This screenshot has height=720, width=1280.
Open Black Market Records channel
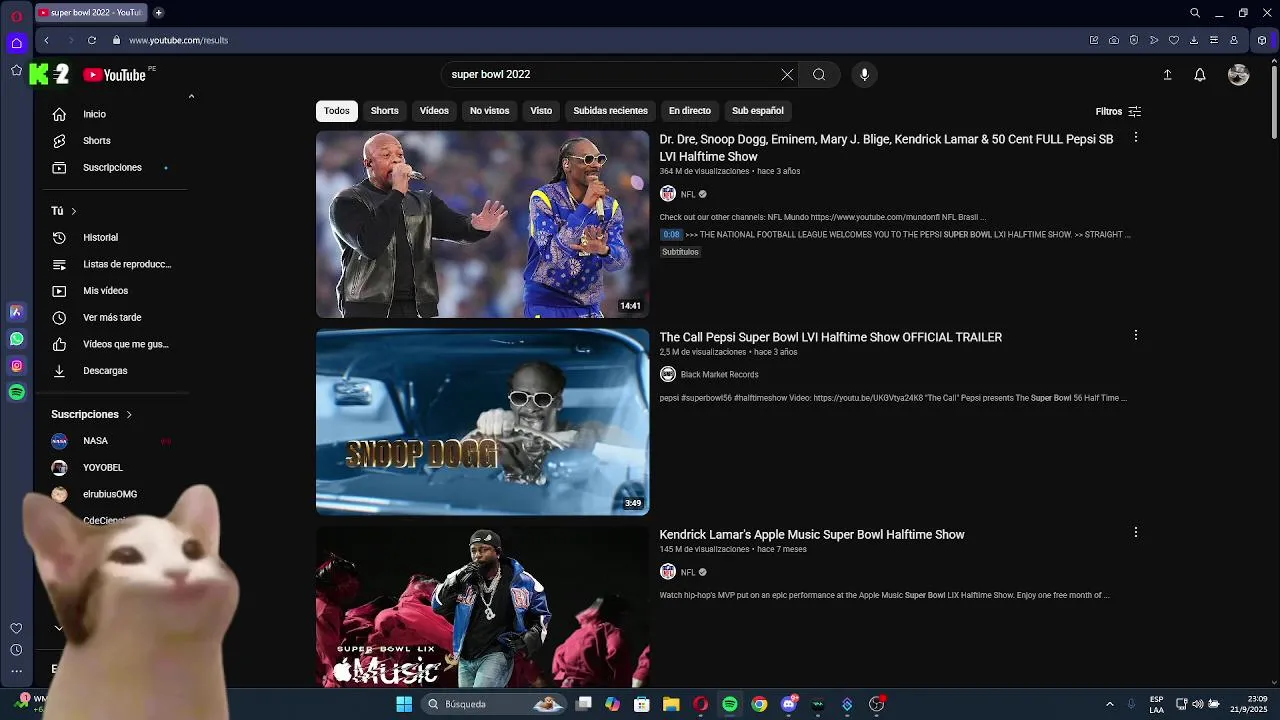point(719,374)
